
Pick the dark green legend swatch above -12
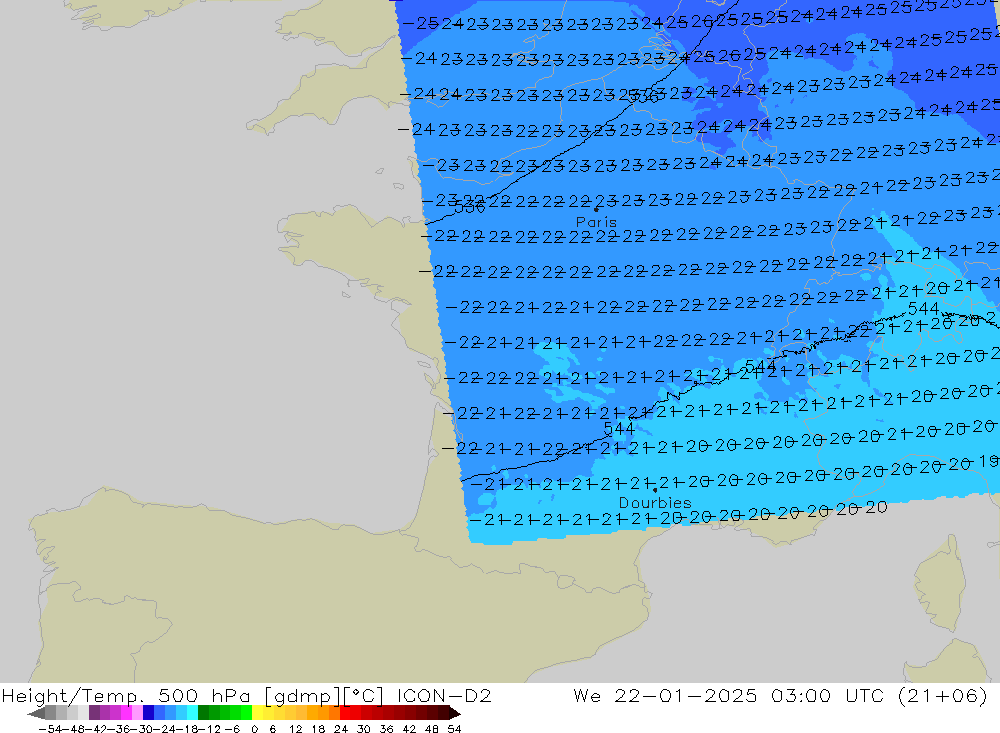click(203, 713)
